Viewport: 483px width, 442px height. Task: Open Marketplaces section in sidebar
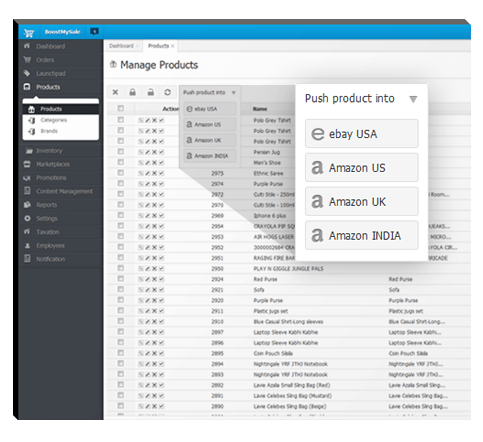pos(53,164)
